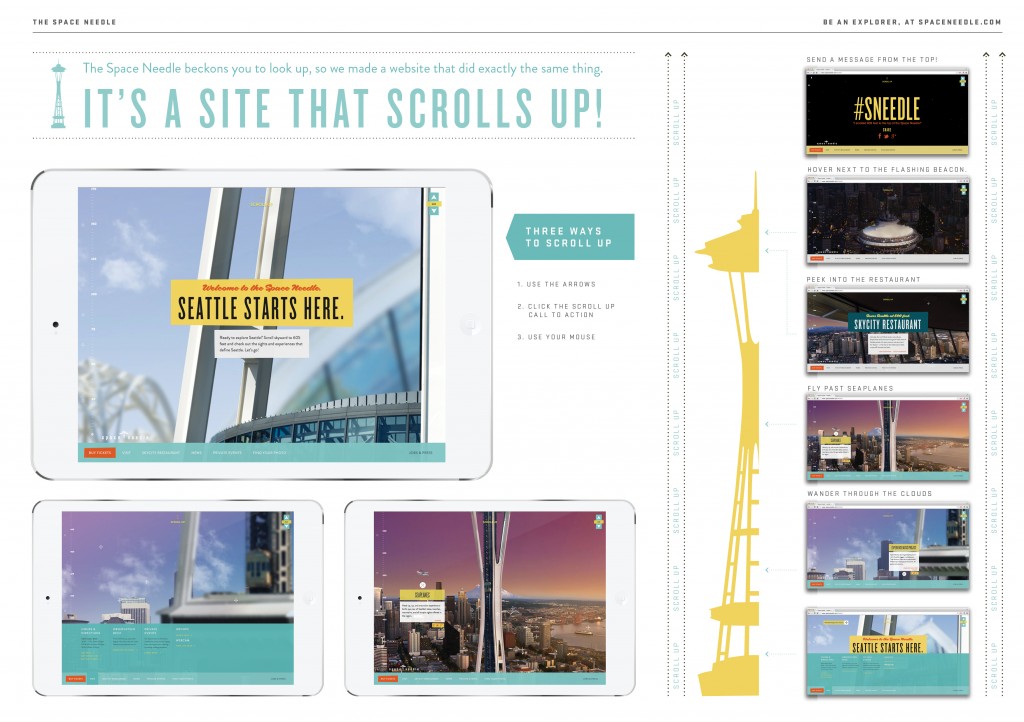This screenshot has width=1024, height=722.
Task: Open News in the large tablet navigation bar
Action: tap(197, 452)
